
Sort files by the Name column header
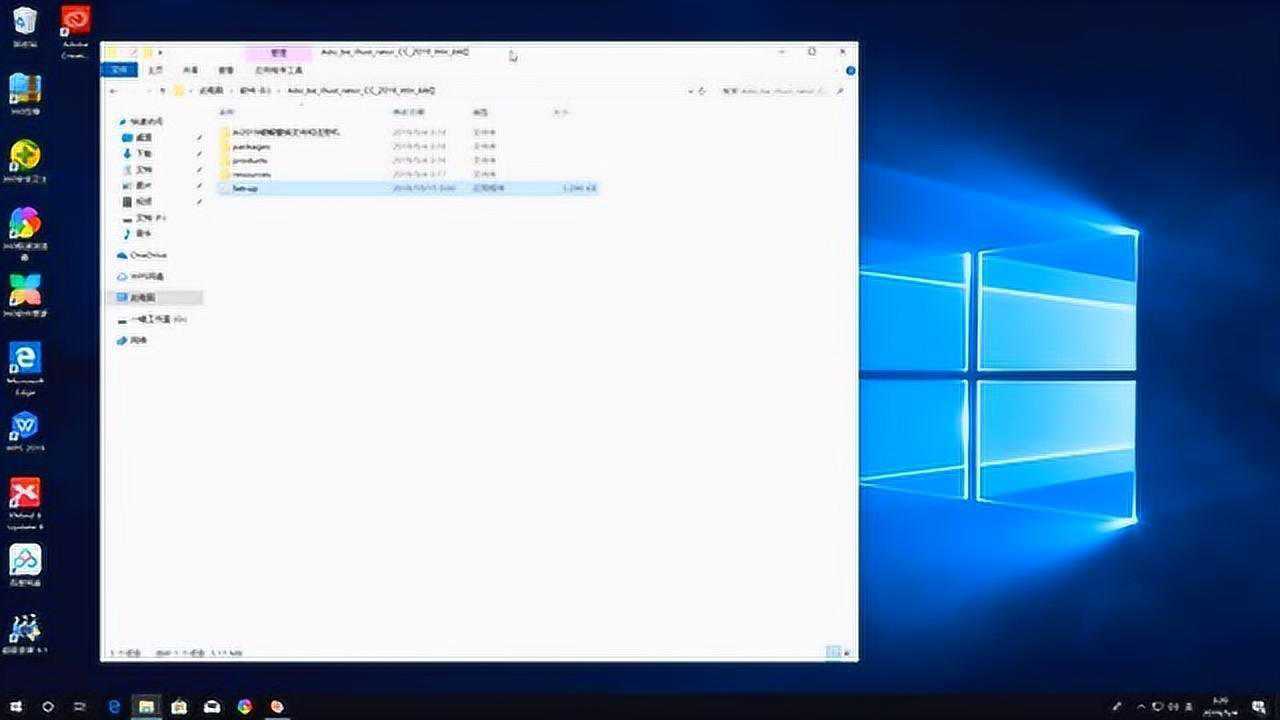coord(227,112)
